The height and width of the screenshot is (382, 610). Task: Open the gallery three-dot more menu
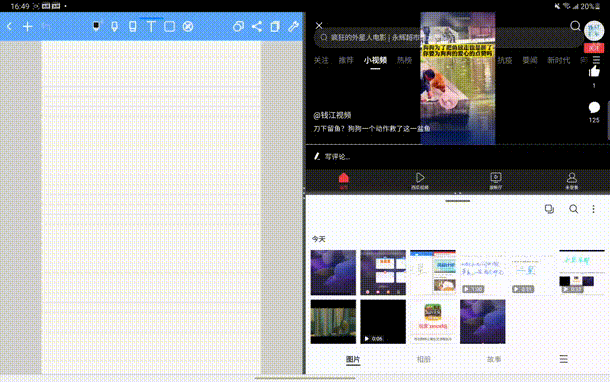coord(593,209)
